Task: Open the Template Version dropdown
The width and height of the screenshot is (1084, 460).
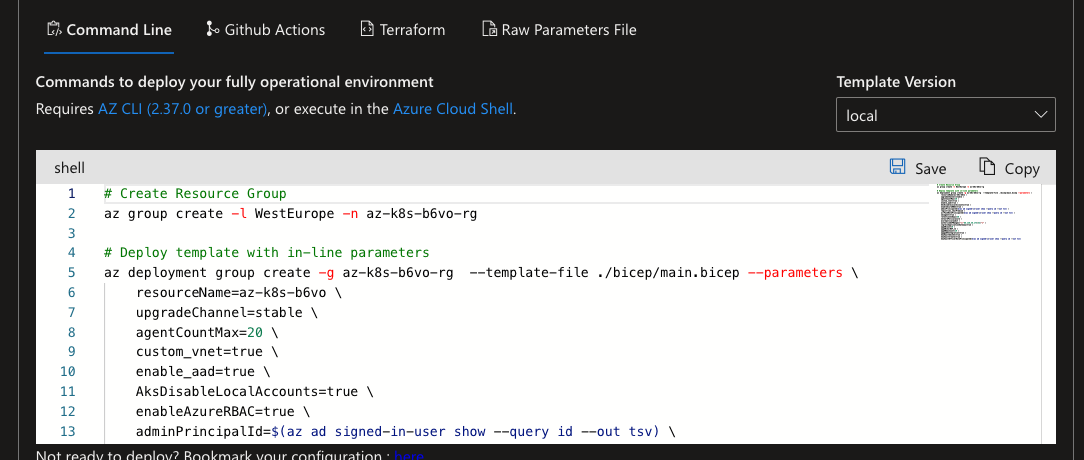Action: coord(945,115)
